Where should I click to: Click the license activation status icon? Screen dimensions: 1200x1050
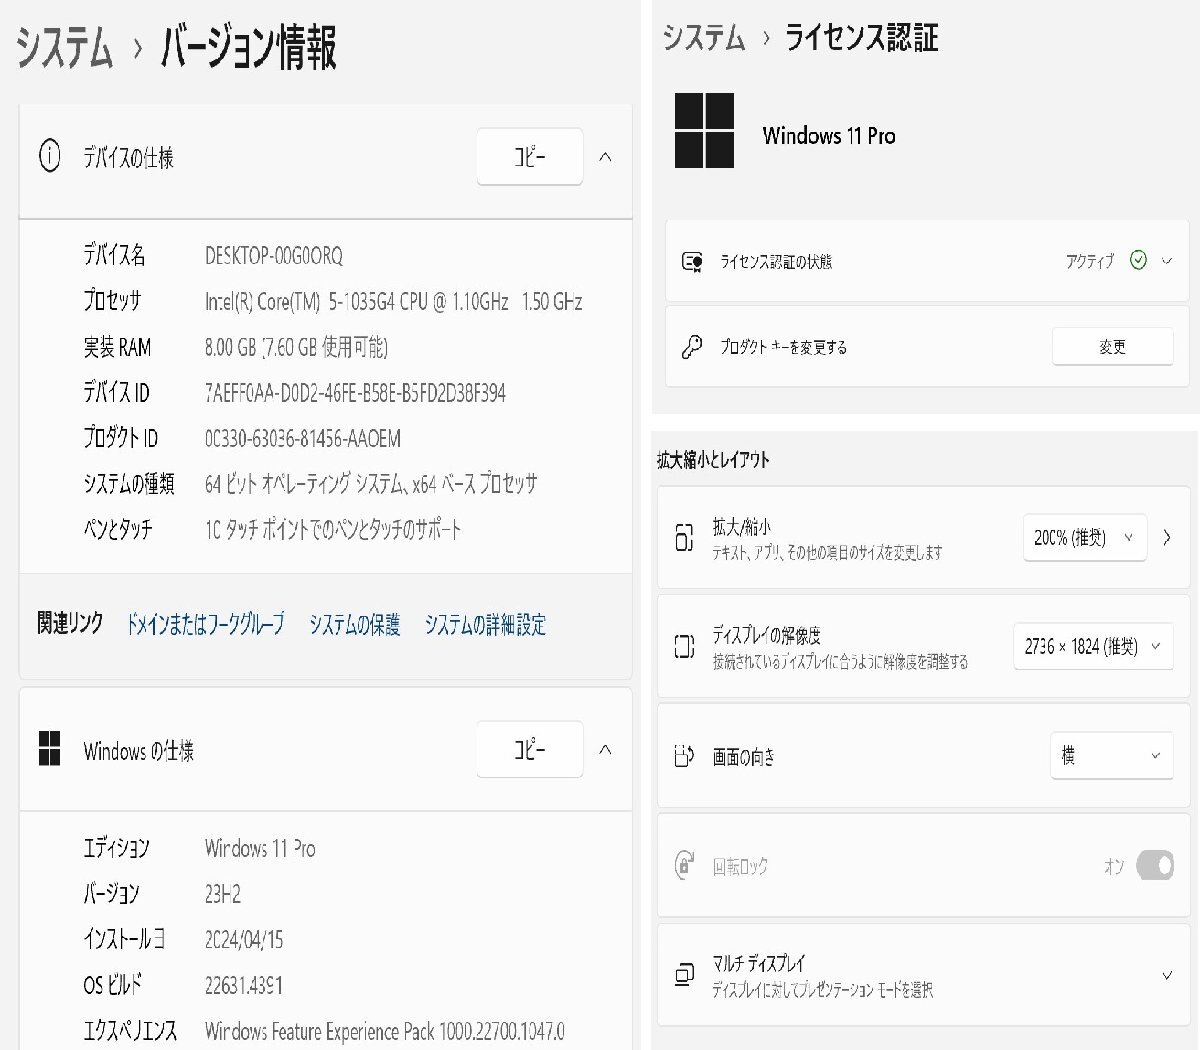pyautogui.click(x=691, y=262)
